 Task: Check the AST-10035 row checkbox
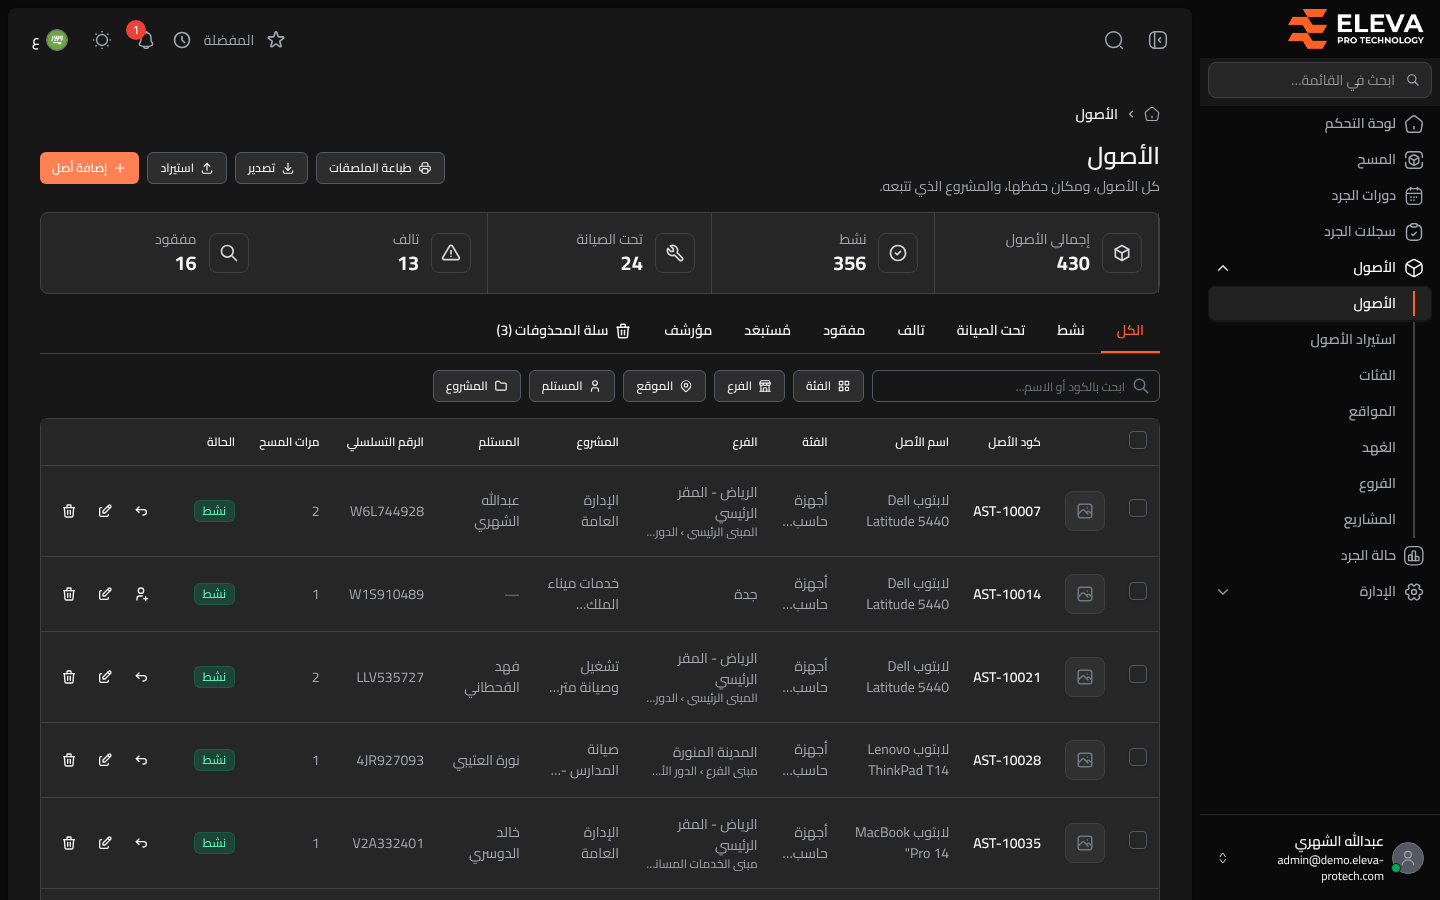coord(1138,840)
